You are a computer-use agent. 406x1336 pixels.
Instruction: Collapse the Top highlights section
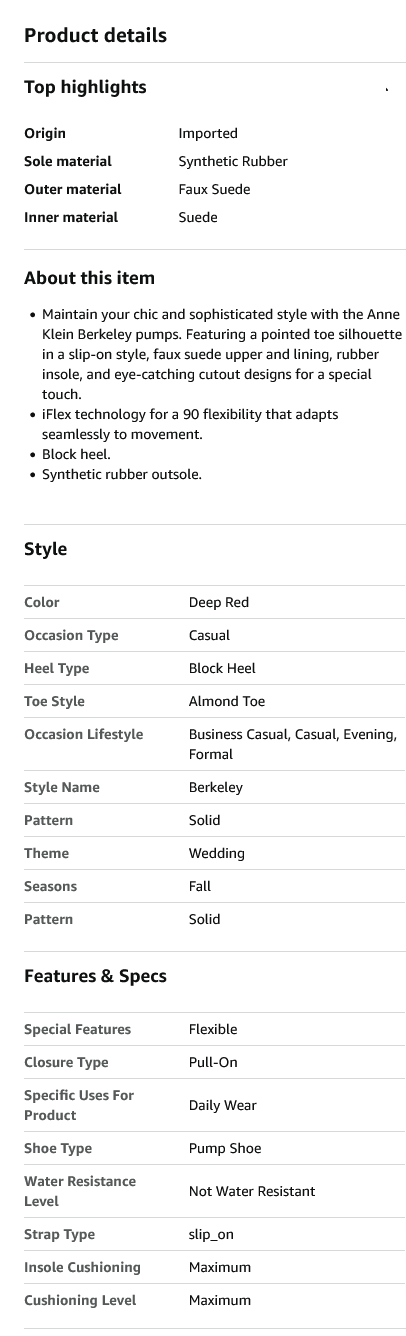pos(387,88)
